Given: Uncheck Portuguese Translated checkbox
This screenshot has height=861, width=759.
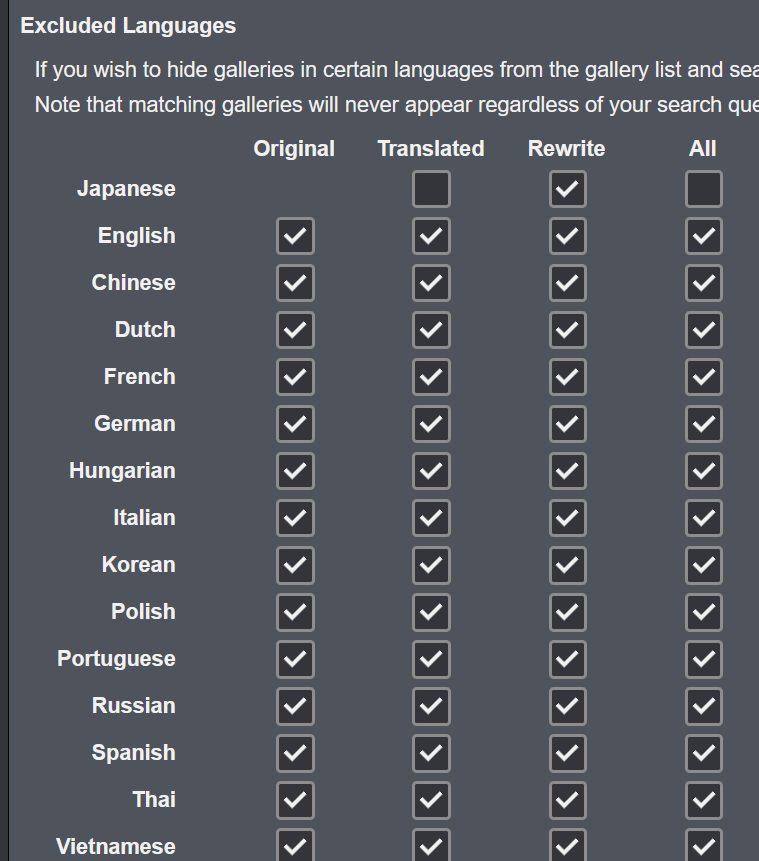Looking at the screenshot, I should tap(431, 659).
